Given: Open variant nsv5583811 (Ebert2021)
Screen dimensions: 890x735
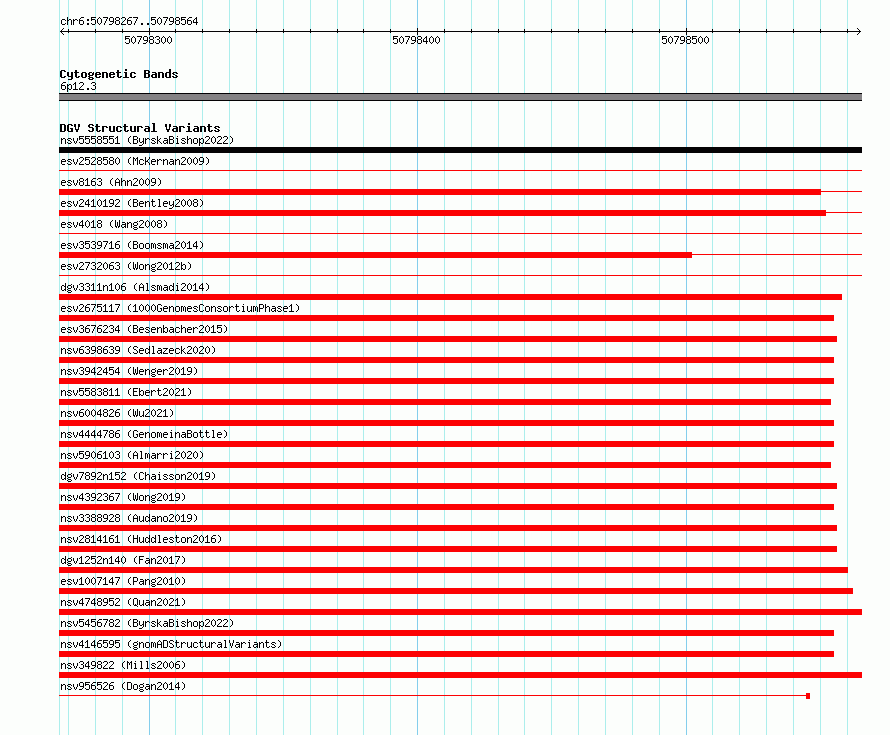Looking at the screenshot, I should (x=126, y=392).
